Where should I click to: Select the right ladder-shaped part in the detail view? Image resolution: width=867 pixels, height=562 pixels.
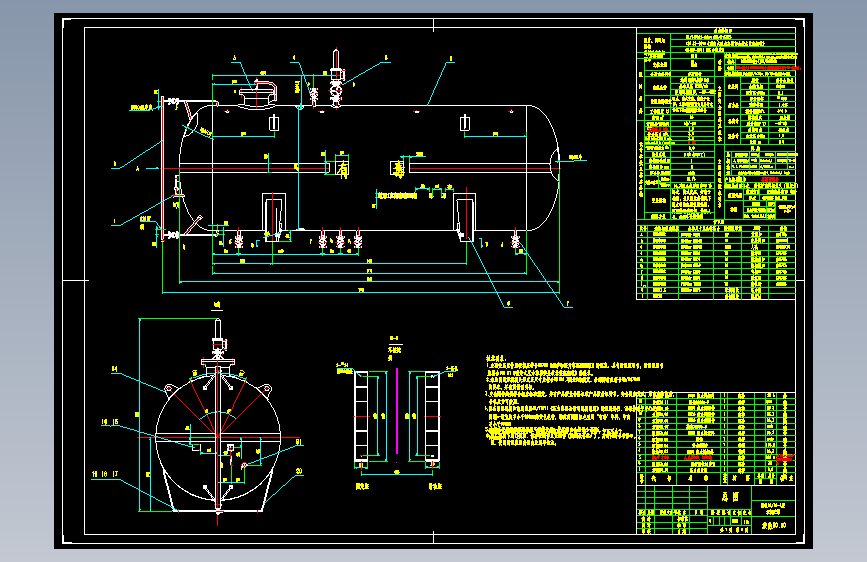[432, 416]
